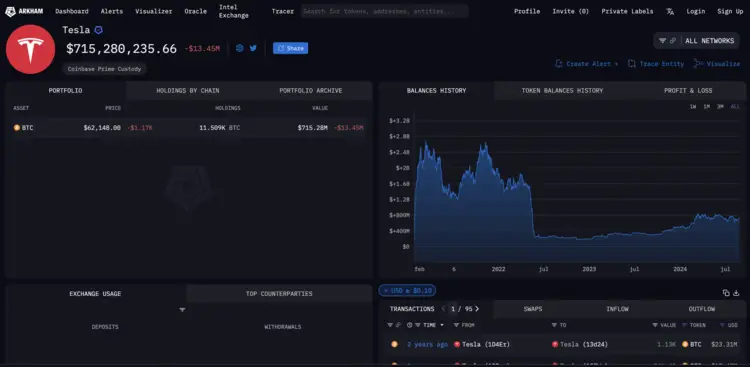Click the Coinbase Prime Custody tag
The image size is (750, 367).
point(104,69)
